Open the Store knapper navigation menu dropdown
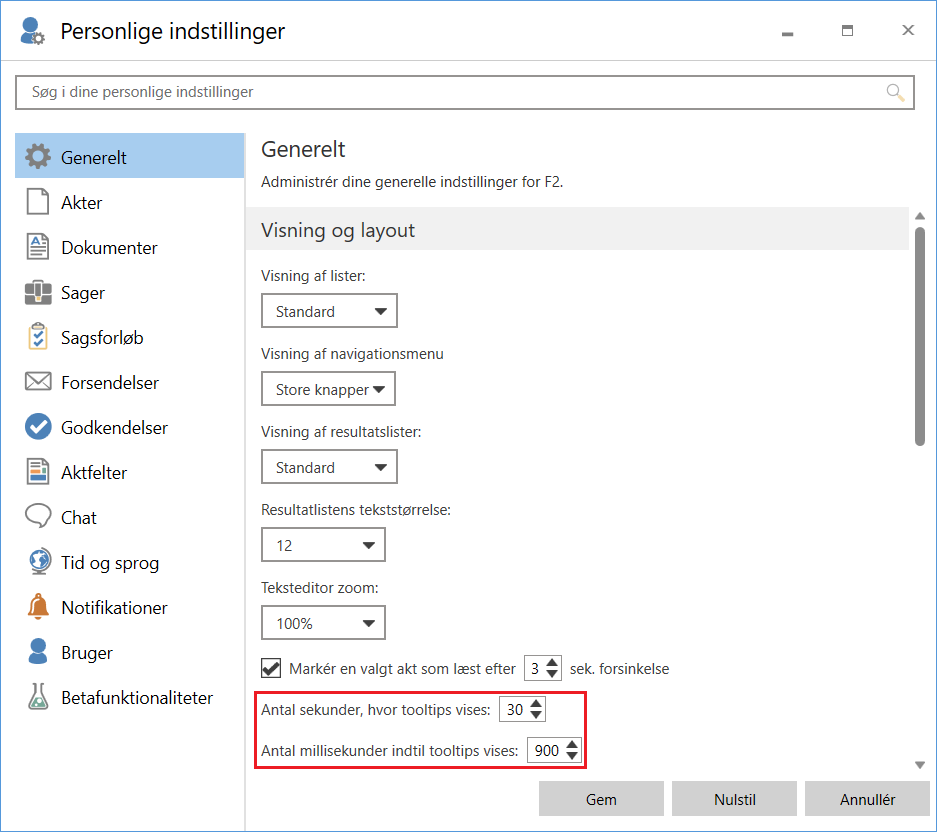This screenshot has width=937, height=832. point(328,388)
